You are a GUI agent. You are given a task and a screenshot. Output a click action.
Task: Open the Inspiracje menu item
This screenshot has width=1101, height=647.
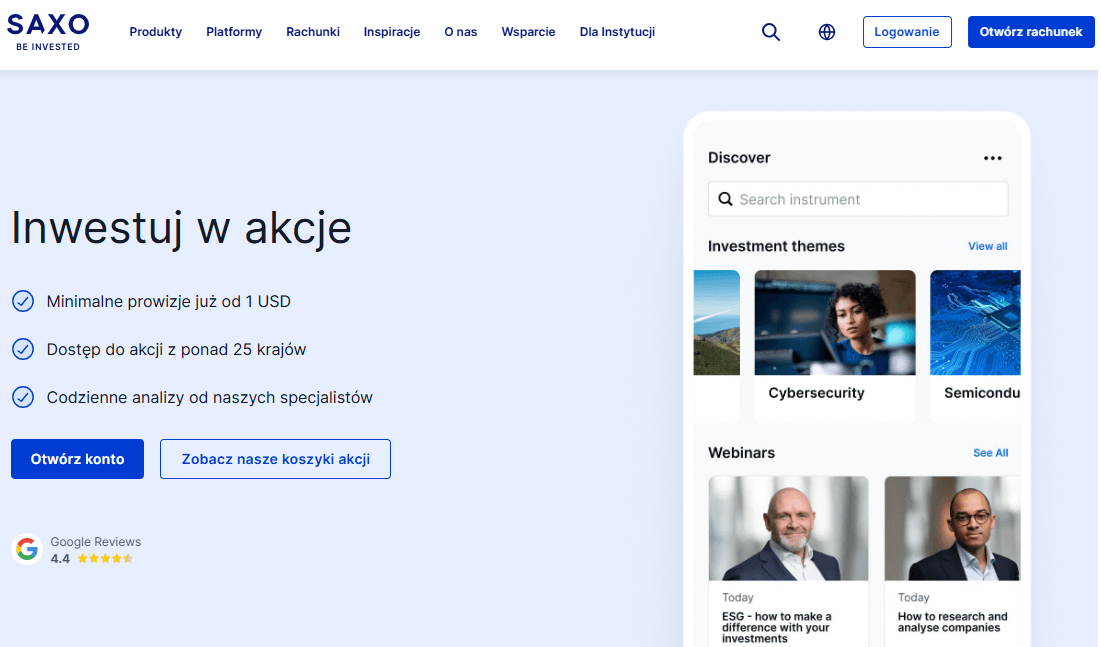coord(392,32)
